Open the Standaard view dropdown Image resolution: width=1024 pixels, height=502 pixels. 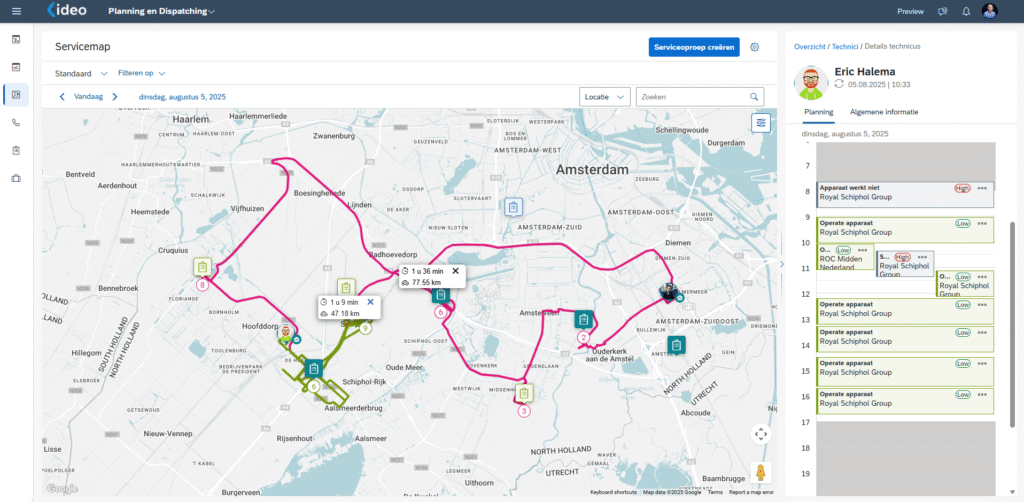pos(82,74)
